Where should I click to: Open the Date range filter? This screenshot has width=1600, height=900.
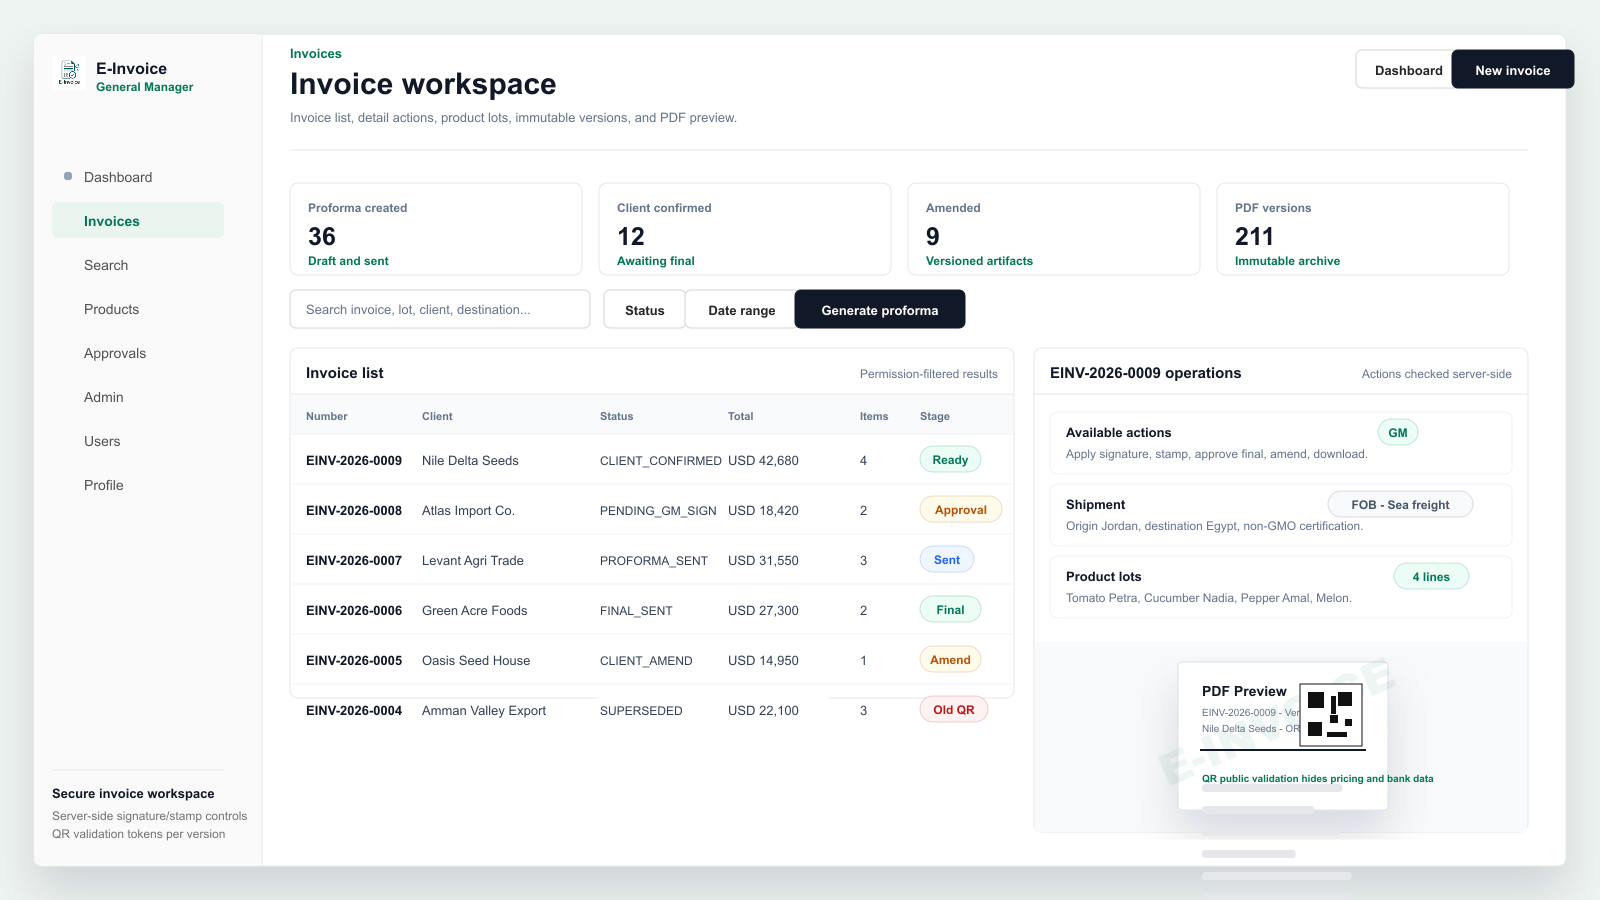tap(741, 310)
